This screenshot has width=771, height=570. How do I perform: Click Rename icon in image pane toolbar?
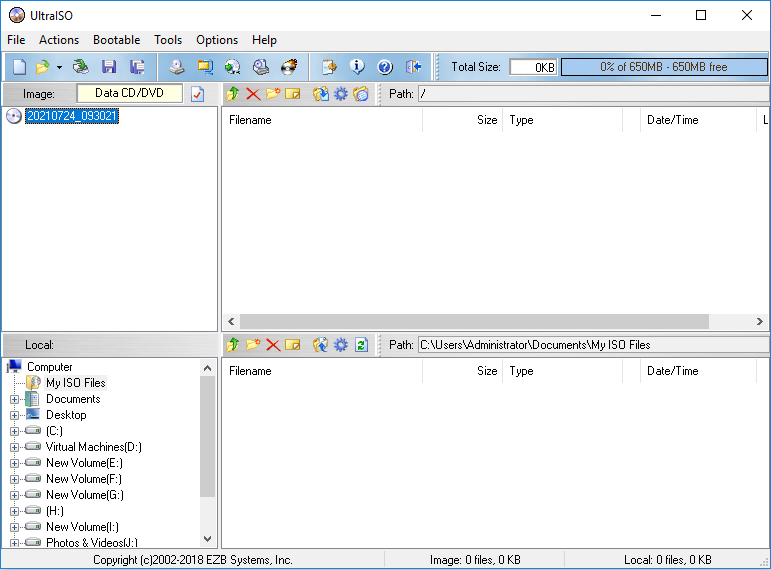(293, 93)
